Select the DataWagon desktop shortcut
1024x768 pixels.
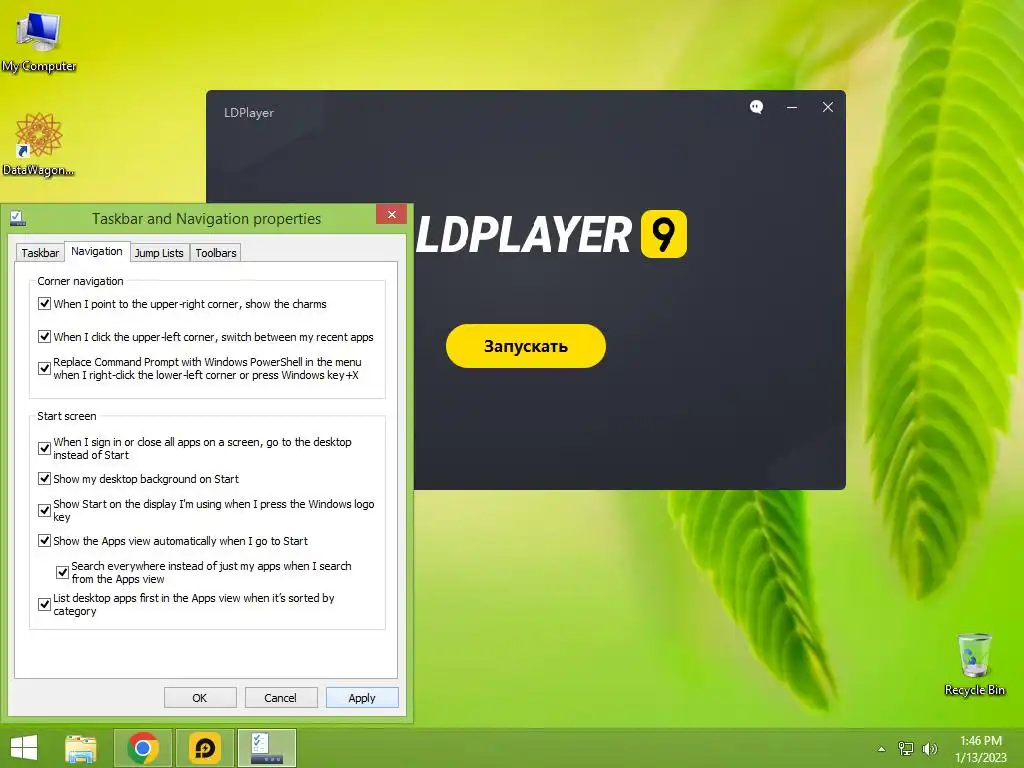pos(39,144)
